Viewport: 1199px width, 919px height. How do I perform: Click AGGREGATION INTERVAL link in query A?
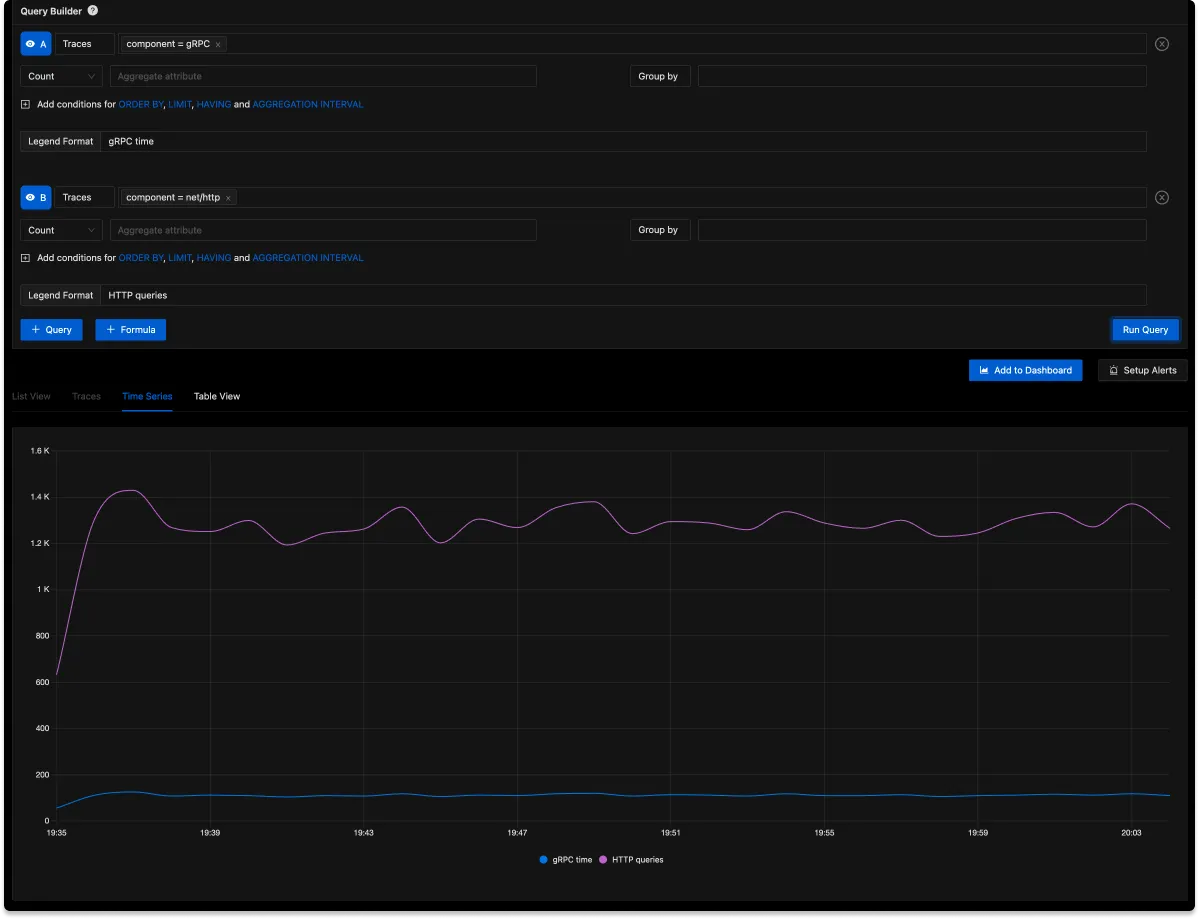[x=307, y=104]
